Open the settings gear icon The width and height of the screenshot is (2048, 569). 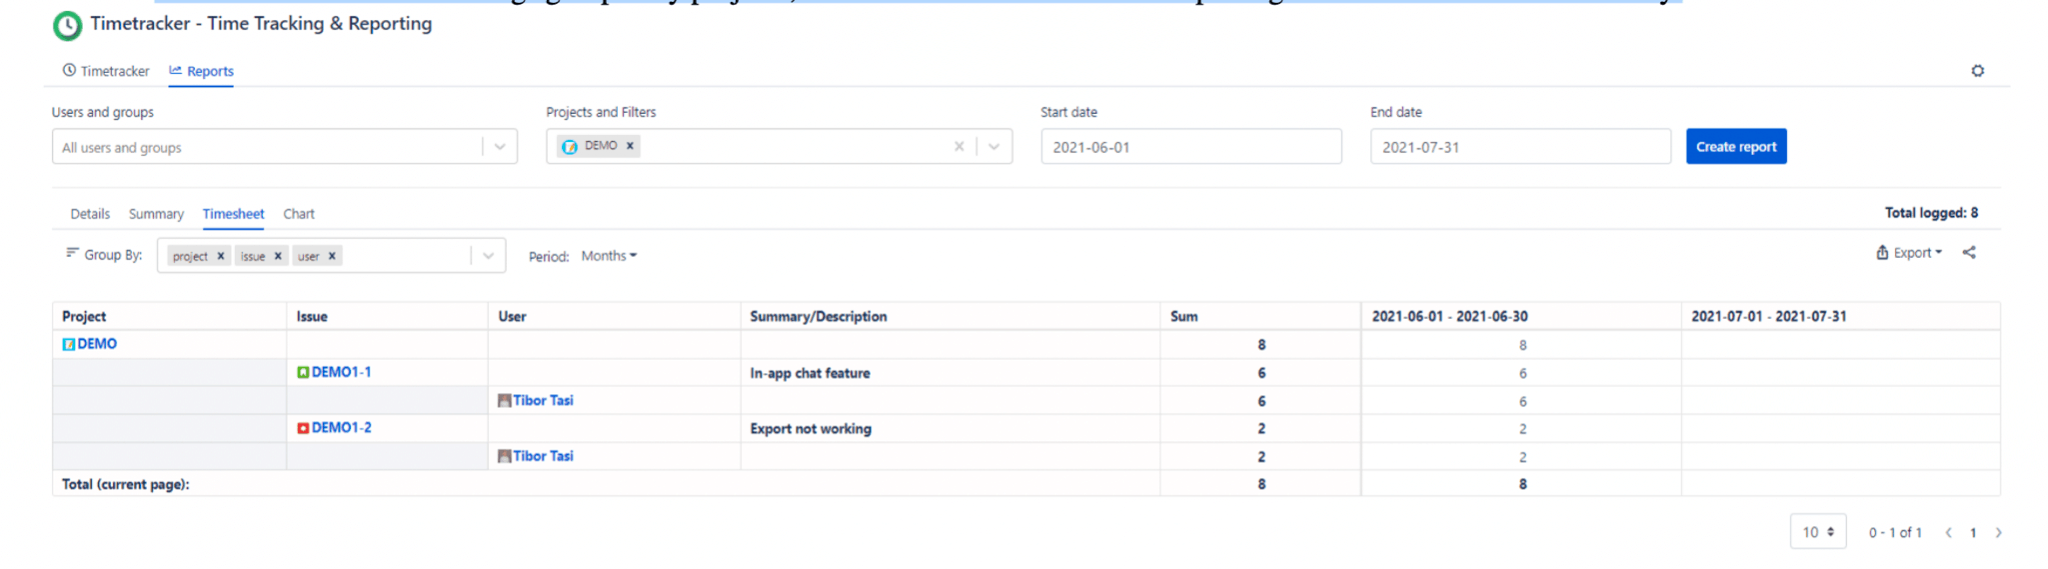click(x=1977, y=71)
